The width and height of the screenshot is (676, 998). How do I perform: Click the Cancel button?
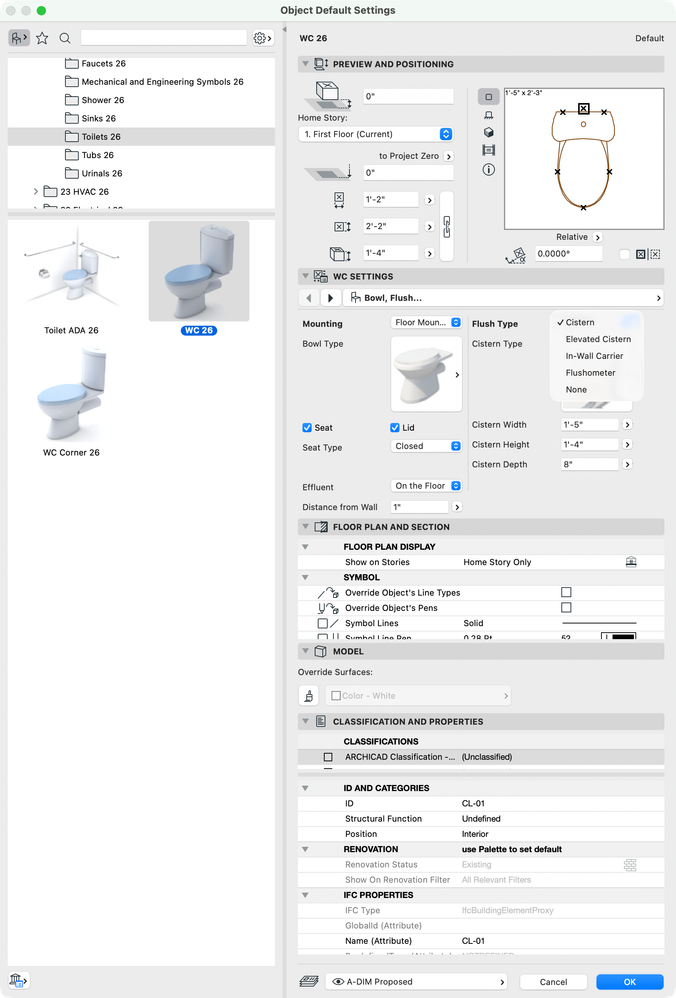tap(553, 981)
